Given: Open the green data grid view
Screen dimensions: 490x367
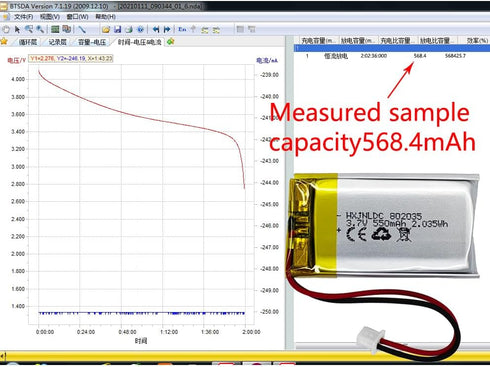Looking at the screenshot, I should [55, 29].
